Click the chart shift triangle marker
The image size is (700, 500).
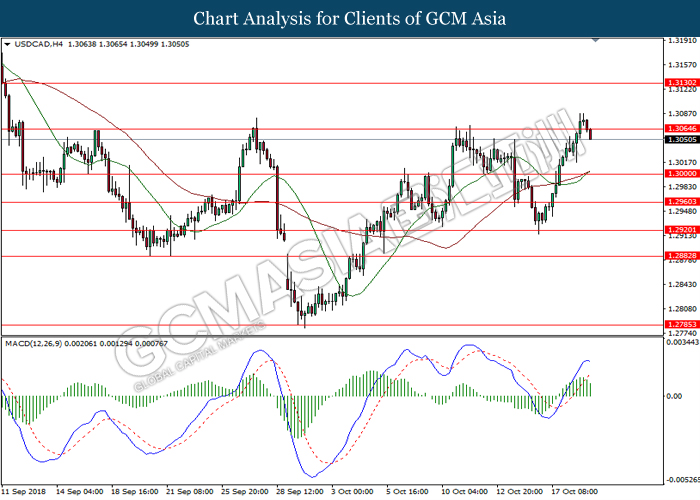pos(595,40)
